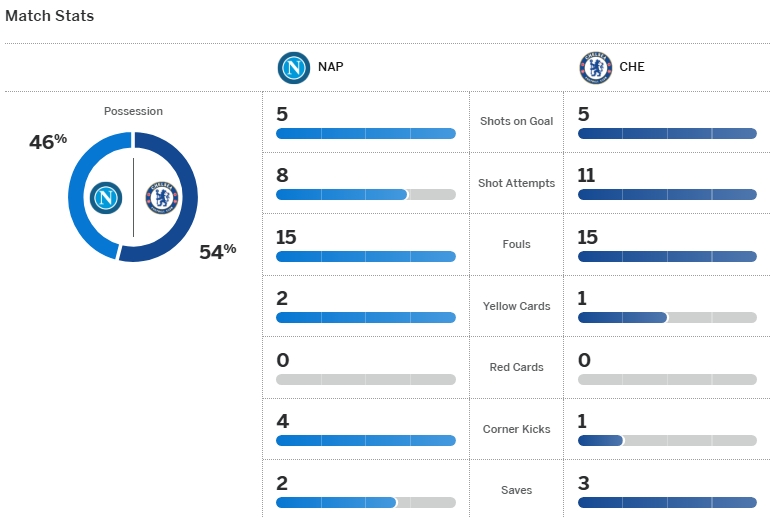Click Napoli's Shot Attempts bar
Screen dimensions: 776x518
[365, 195]
